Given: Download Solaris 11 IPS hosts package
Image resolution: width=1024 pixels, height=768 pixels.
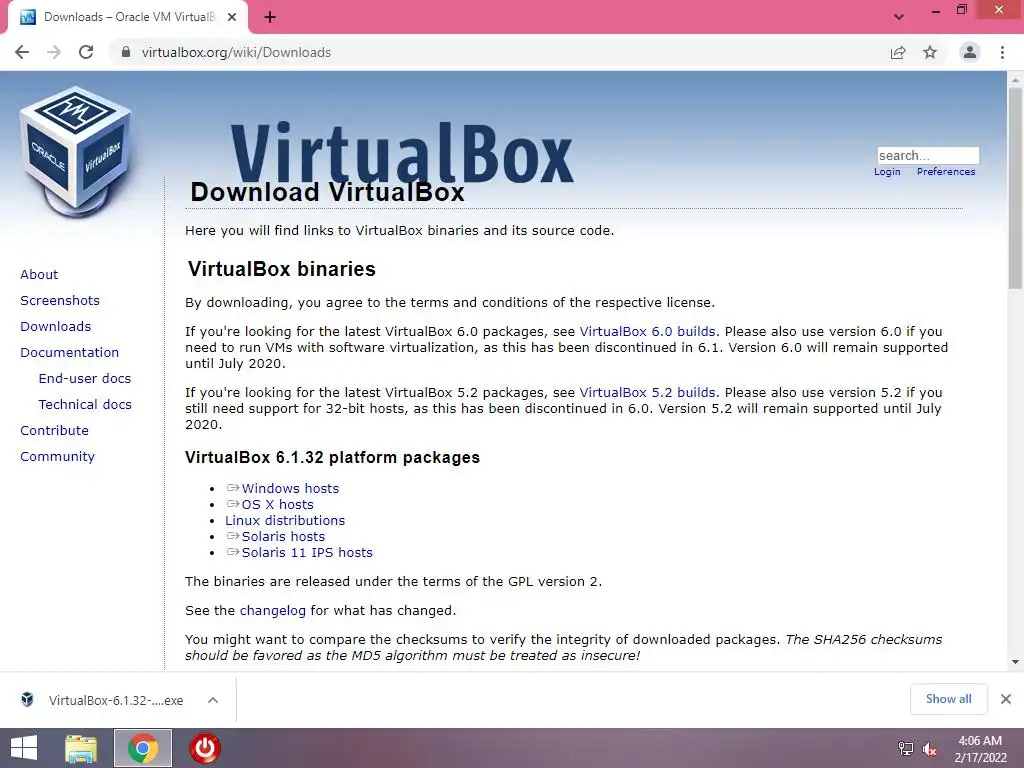Looking at the screenshot, I should tap(307, 552).
